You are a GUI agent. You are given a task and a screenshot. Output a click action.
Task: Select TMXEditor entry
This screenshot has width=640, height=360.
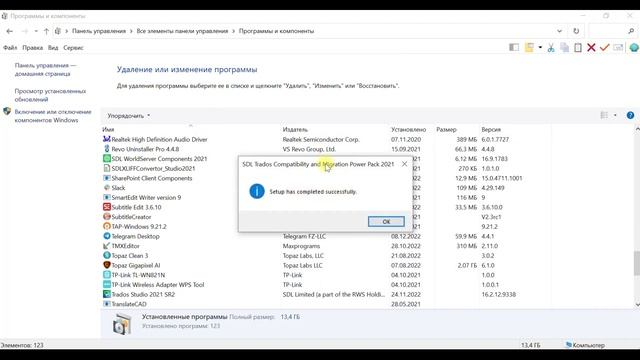click(125, 246)
